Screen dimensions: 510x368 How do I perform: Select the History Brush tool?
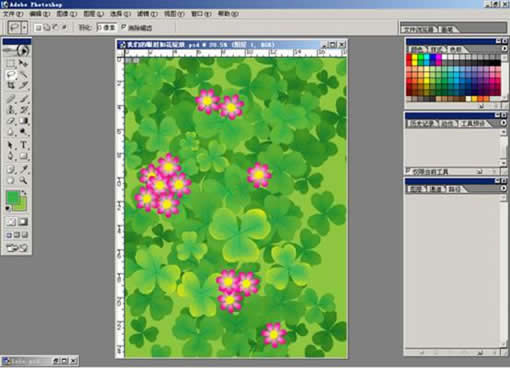click(x=23, y=110)
